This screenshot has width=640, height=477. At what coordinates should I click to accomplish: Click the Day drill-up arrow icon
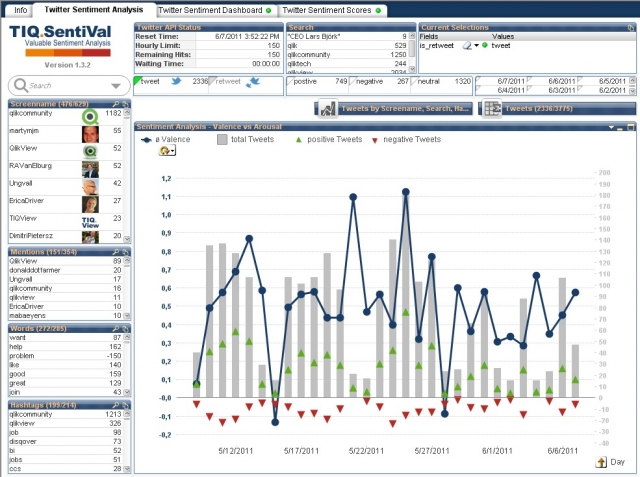pyautogui.click(x=601, y=462)
